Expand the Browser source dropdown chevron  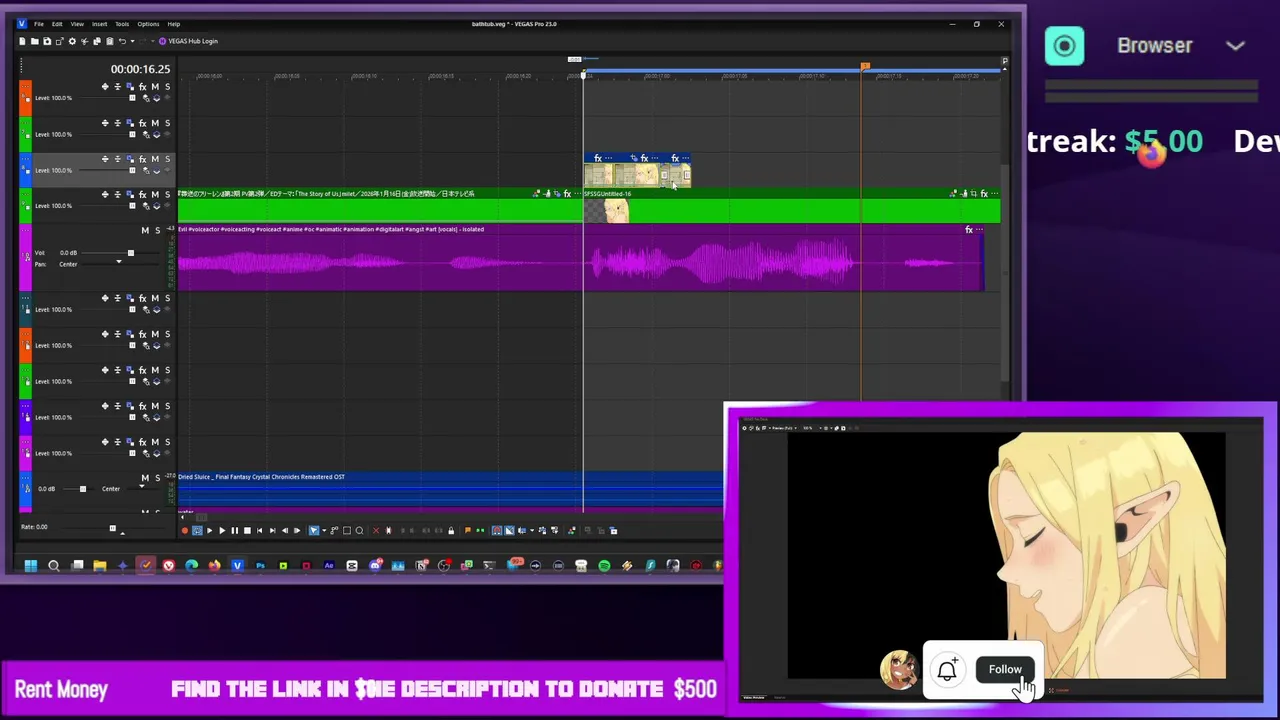tap(1235, 46)
